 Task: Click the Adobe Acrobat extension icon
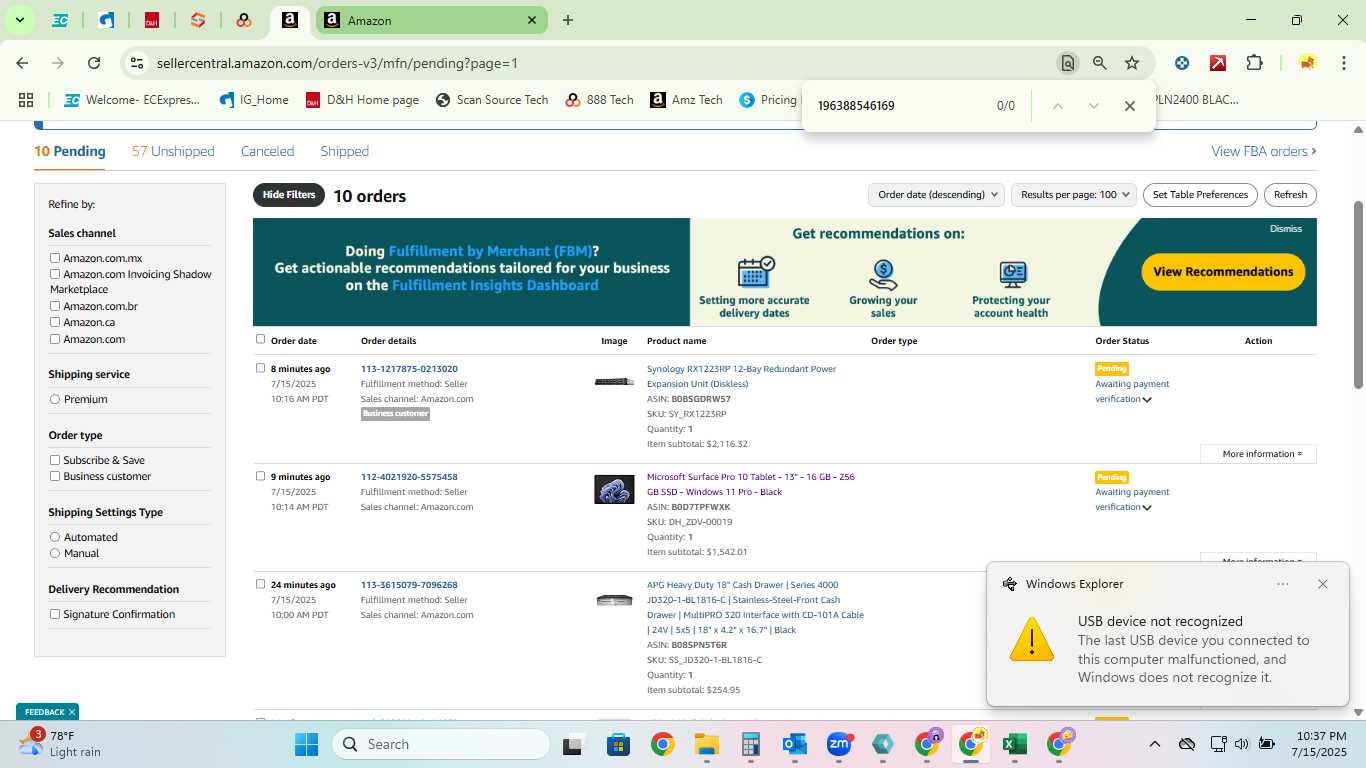[1218, 63]
